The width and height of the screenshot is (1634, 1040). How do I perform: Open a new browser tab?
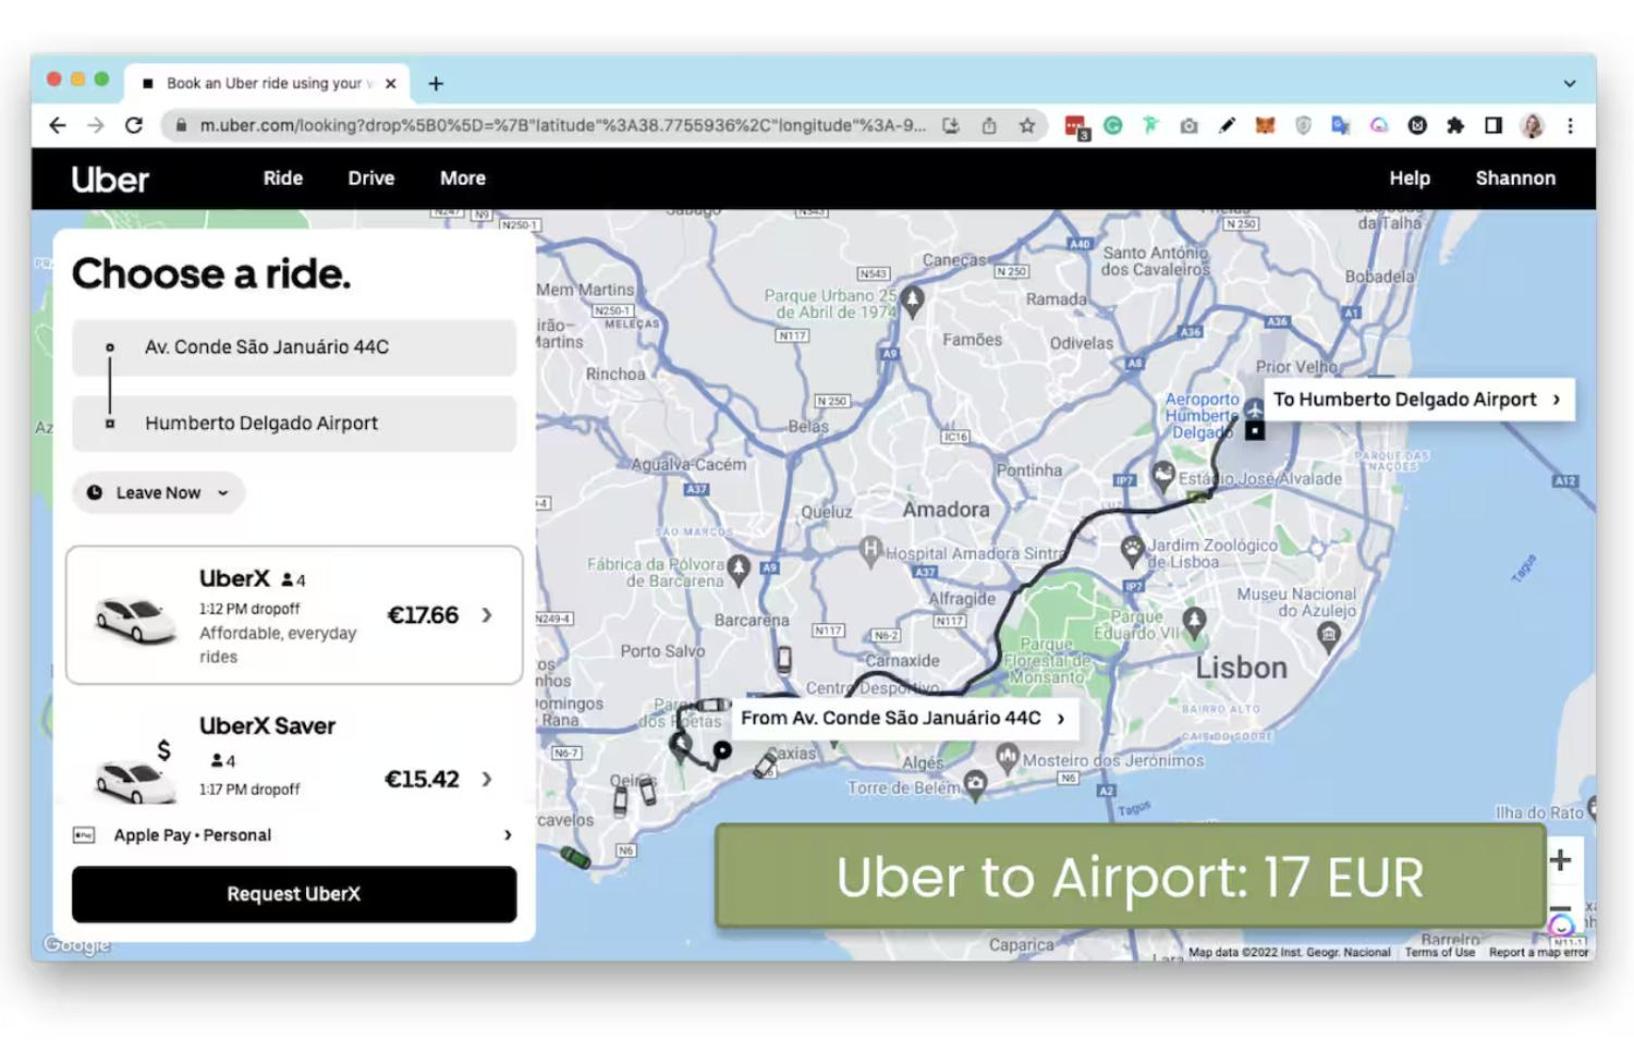436,84
